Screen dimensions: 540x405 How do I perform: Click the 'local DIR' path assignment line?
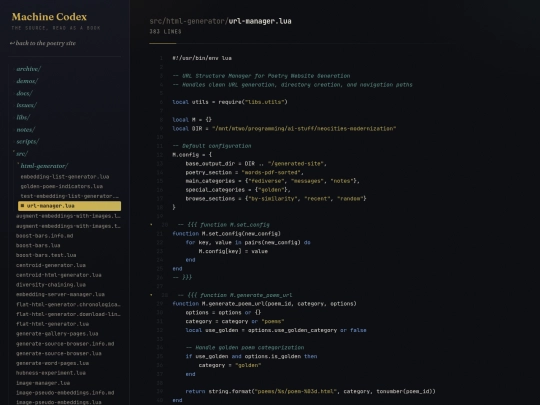[284, 128]
